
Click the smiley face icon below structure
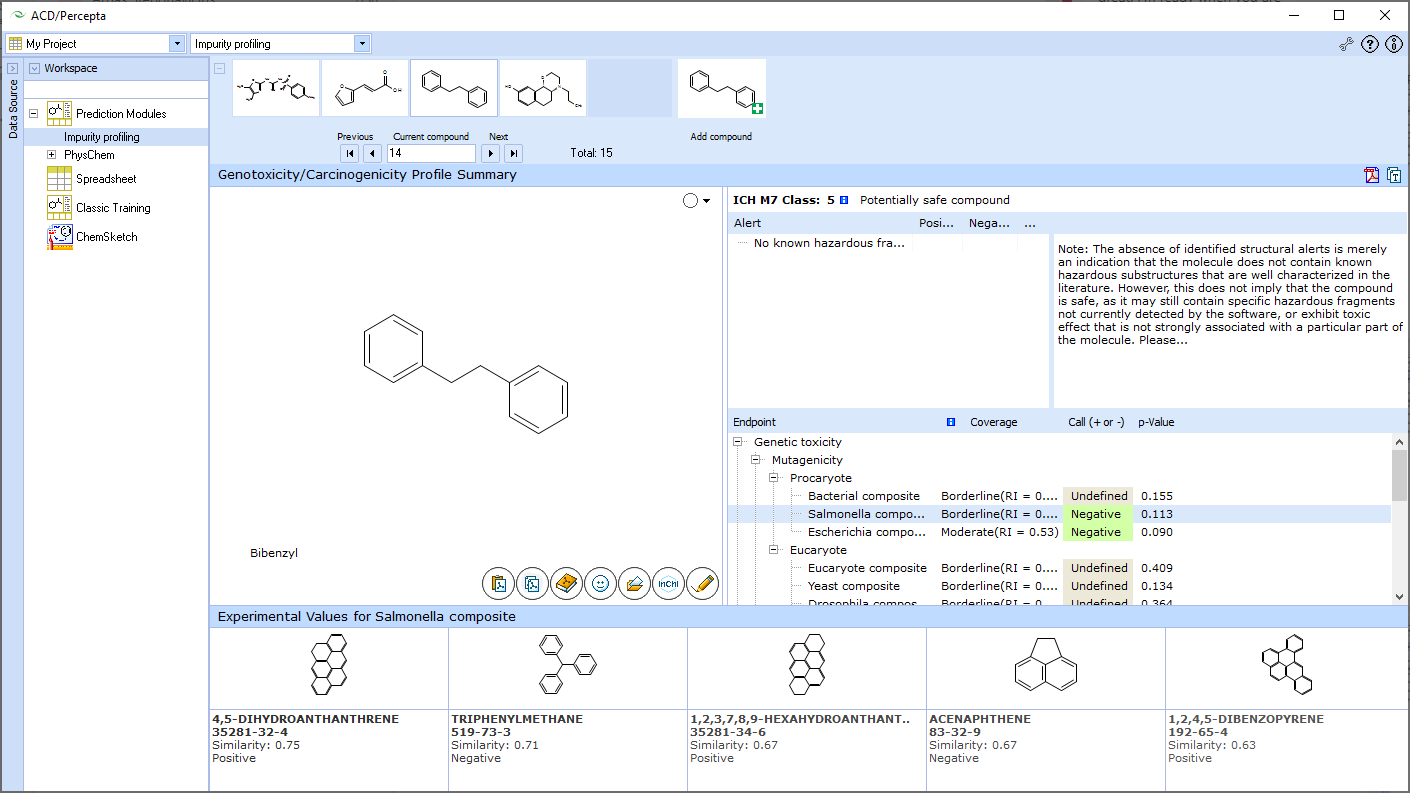coord(600,583)
